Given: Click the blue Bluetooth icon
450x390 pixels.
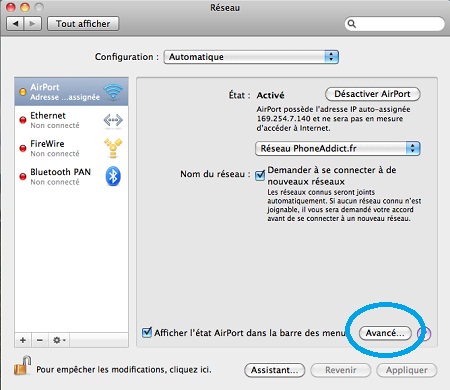Looking at the screenshot, I should (113, 176).
